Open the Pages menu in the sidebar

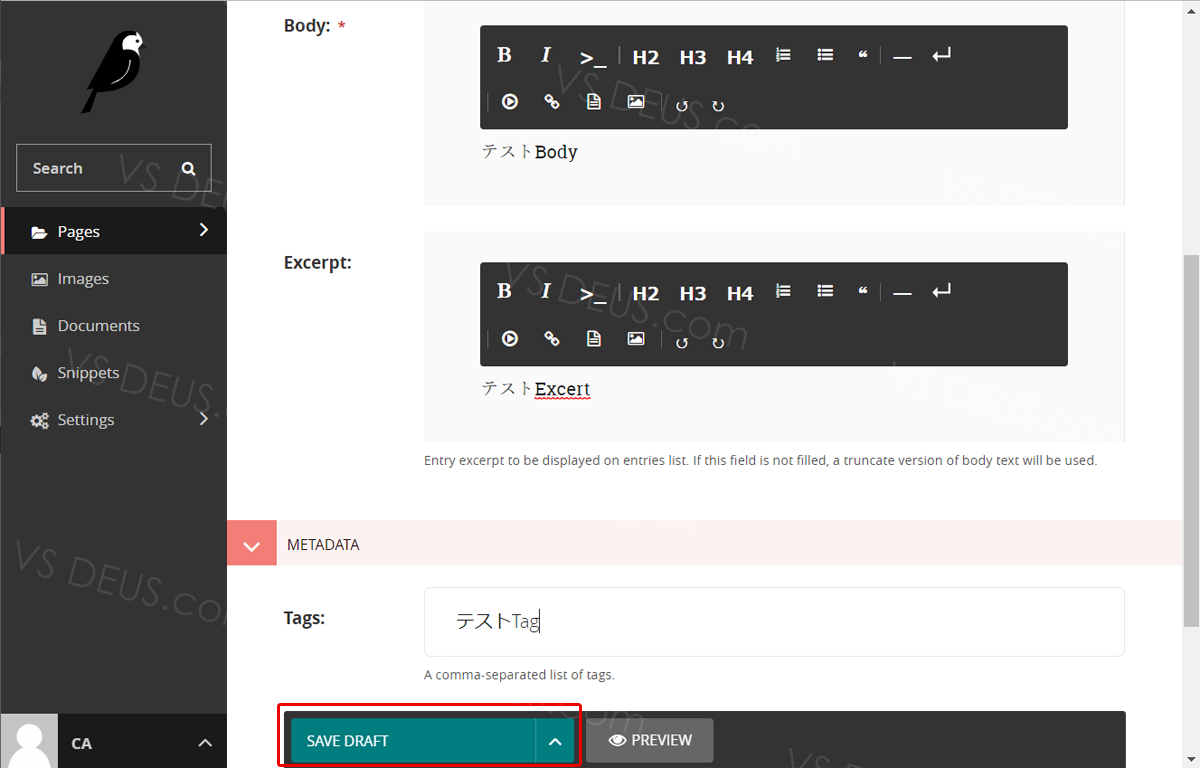(x=114, y=231)
